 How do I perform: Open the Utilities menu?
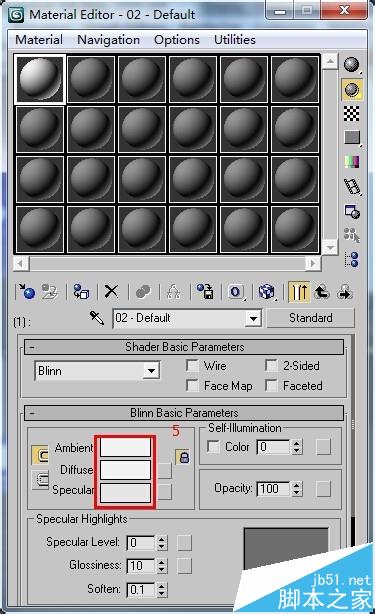[x=235, y=40]
